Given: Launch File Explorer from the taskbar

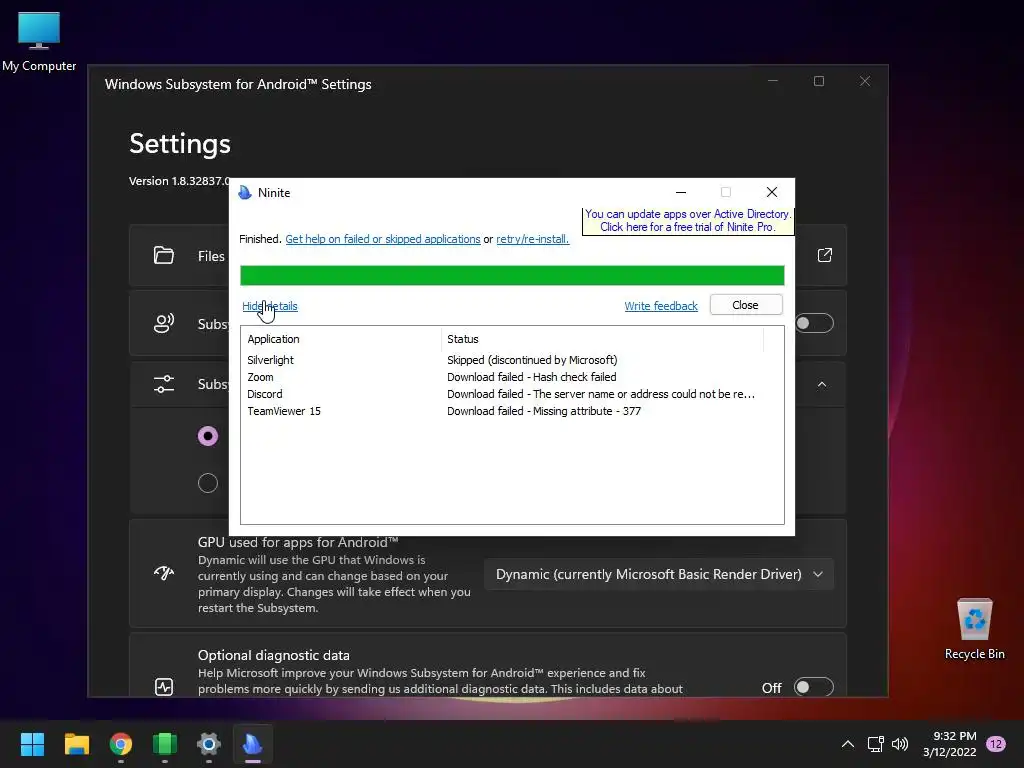Looking at the screenshot, I should point(76,744).
